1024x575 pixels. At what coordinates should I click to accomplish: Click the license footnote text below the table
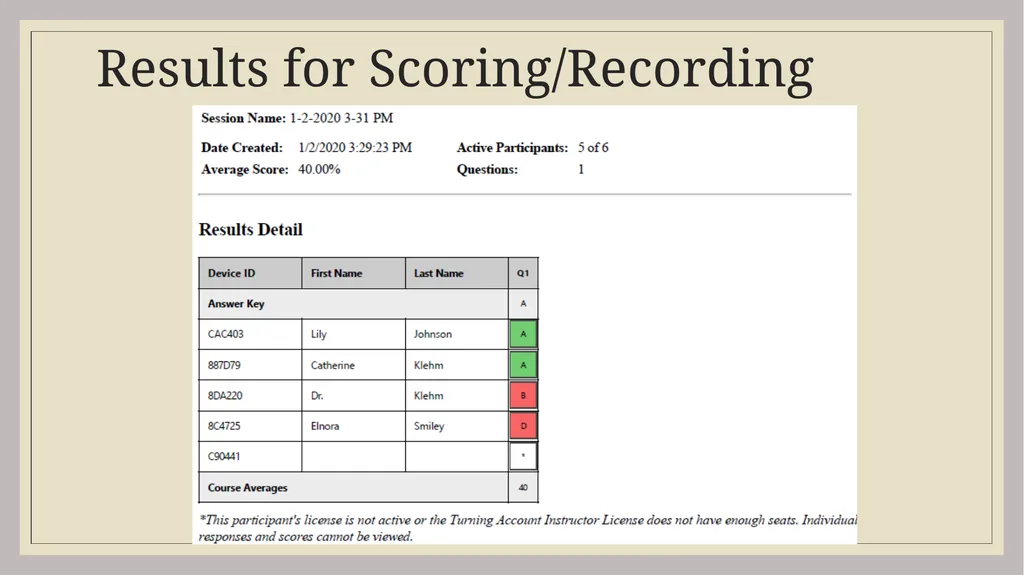[x=528, y=528]
